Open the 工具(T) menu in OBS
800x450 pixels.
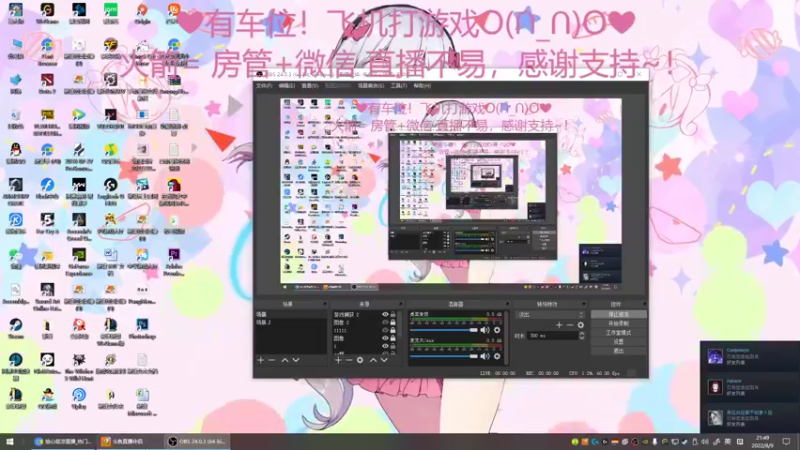pyautogui.click(x=398, y=86)
